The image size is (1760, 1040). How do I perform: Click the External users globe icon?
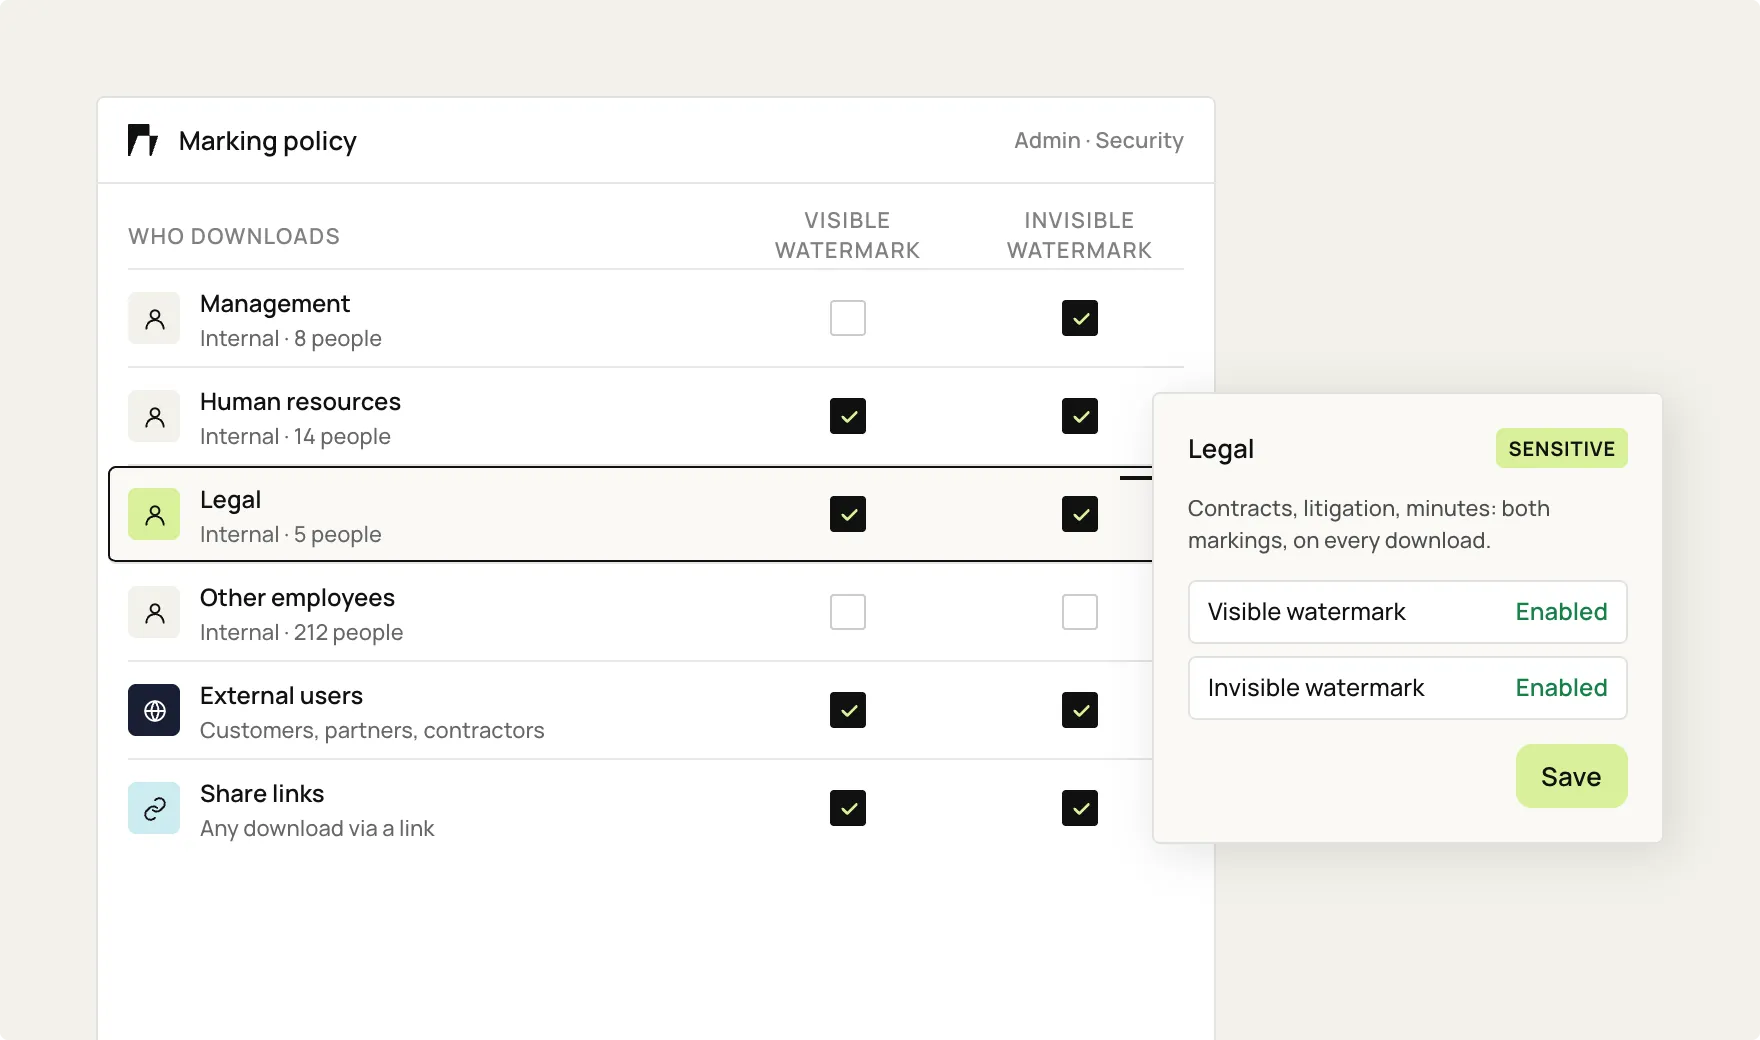click(154, 710)
